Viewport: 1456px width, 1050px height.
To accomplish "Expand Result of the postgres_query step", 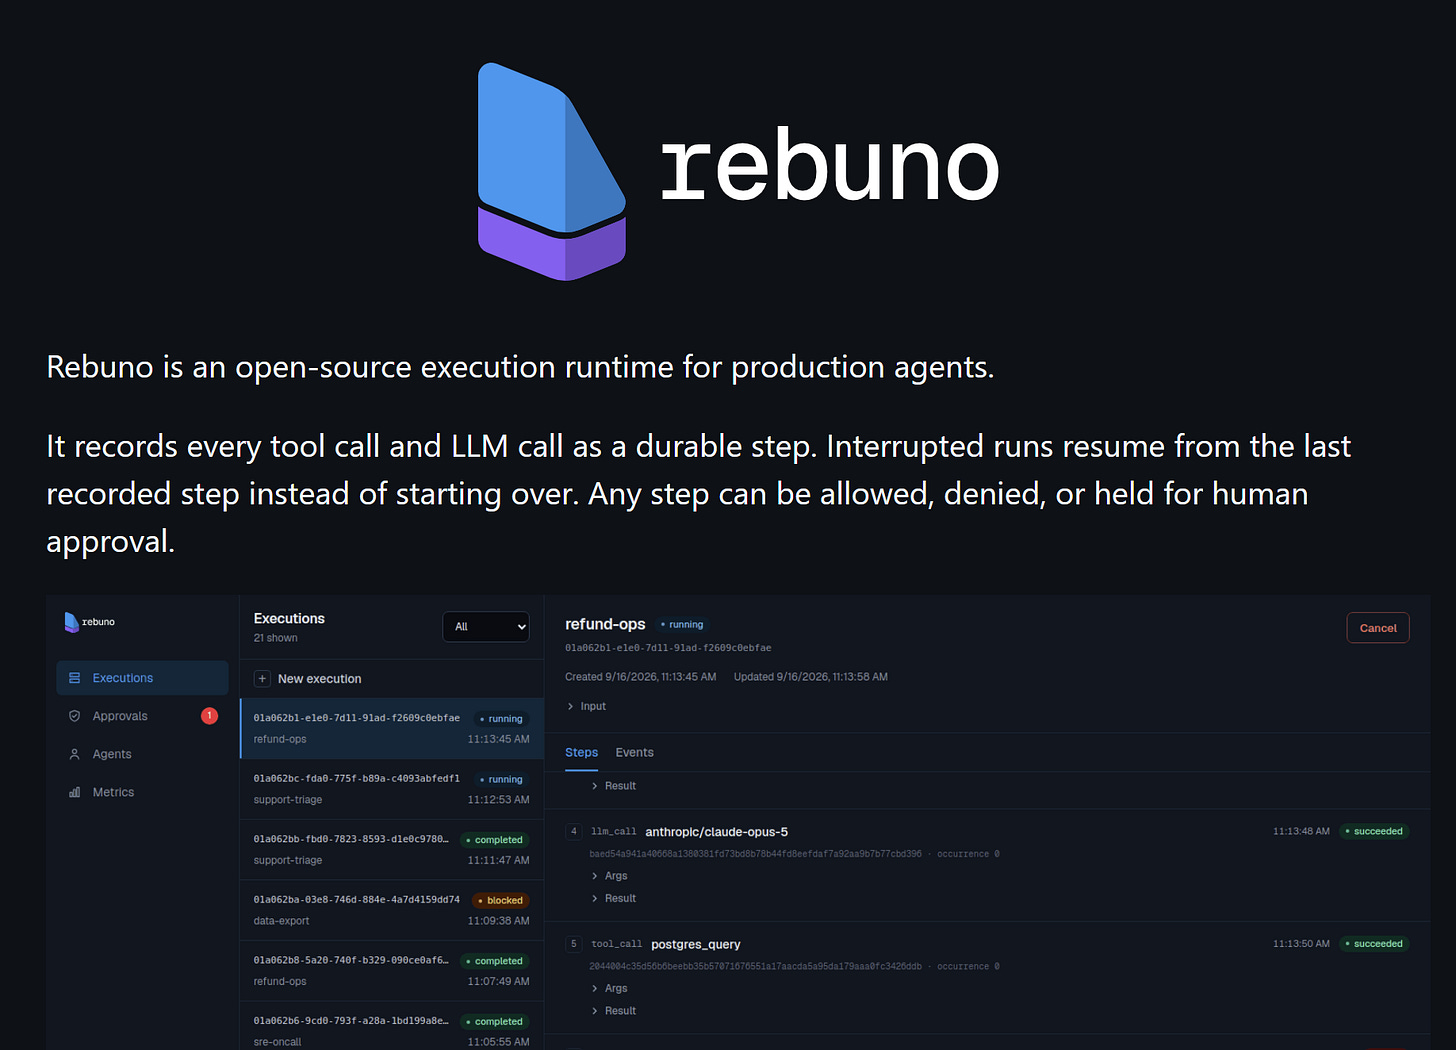I will (613, 1011).
